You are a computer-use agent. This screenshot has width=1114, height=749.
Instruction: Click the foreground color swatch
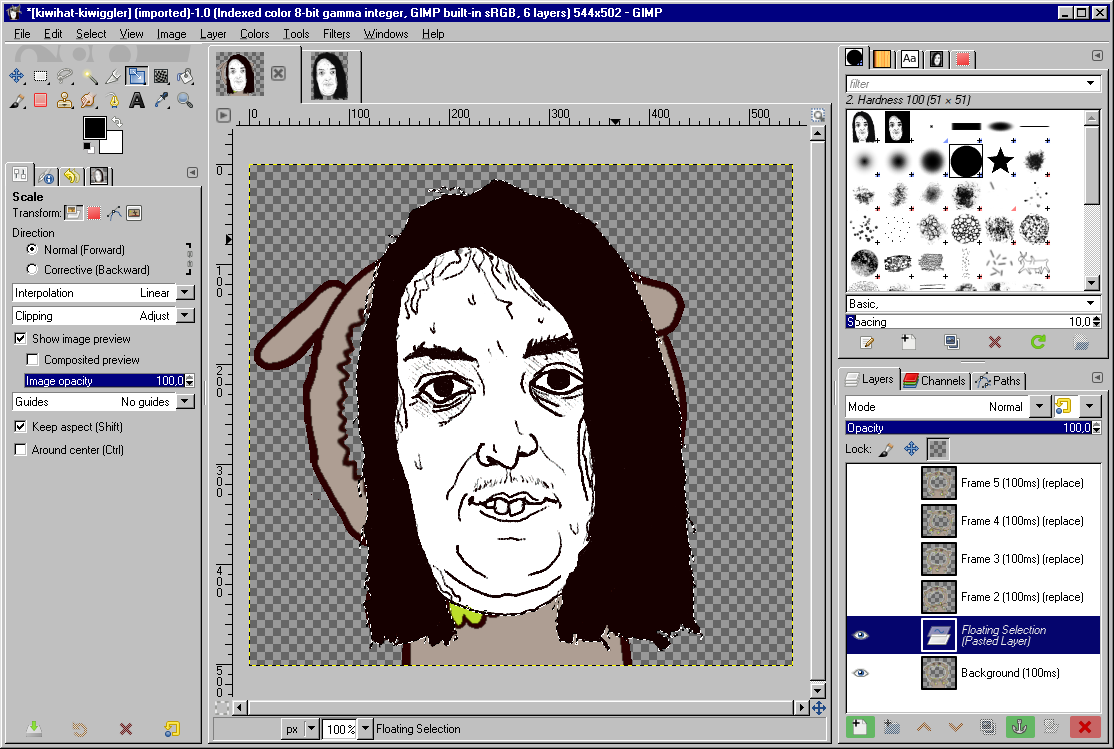(94, 128)
